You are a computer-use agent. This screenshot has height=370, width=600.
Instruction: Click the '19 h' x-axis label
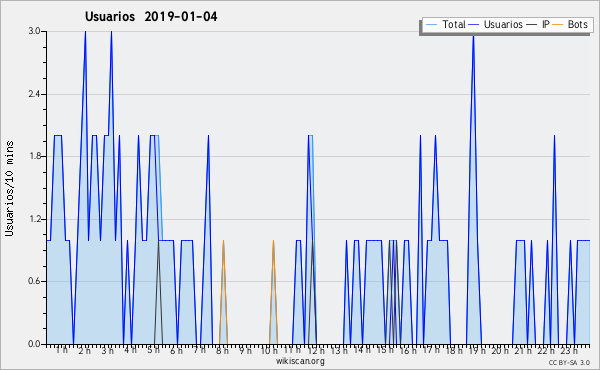tap(477, 351)
